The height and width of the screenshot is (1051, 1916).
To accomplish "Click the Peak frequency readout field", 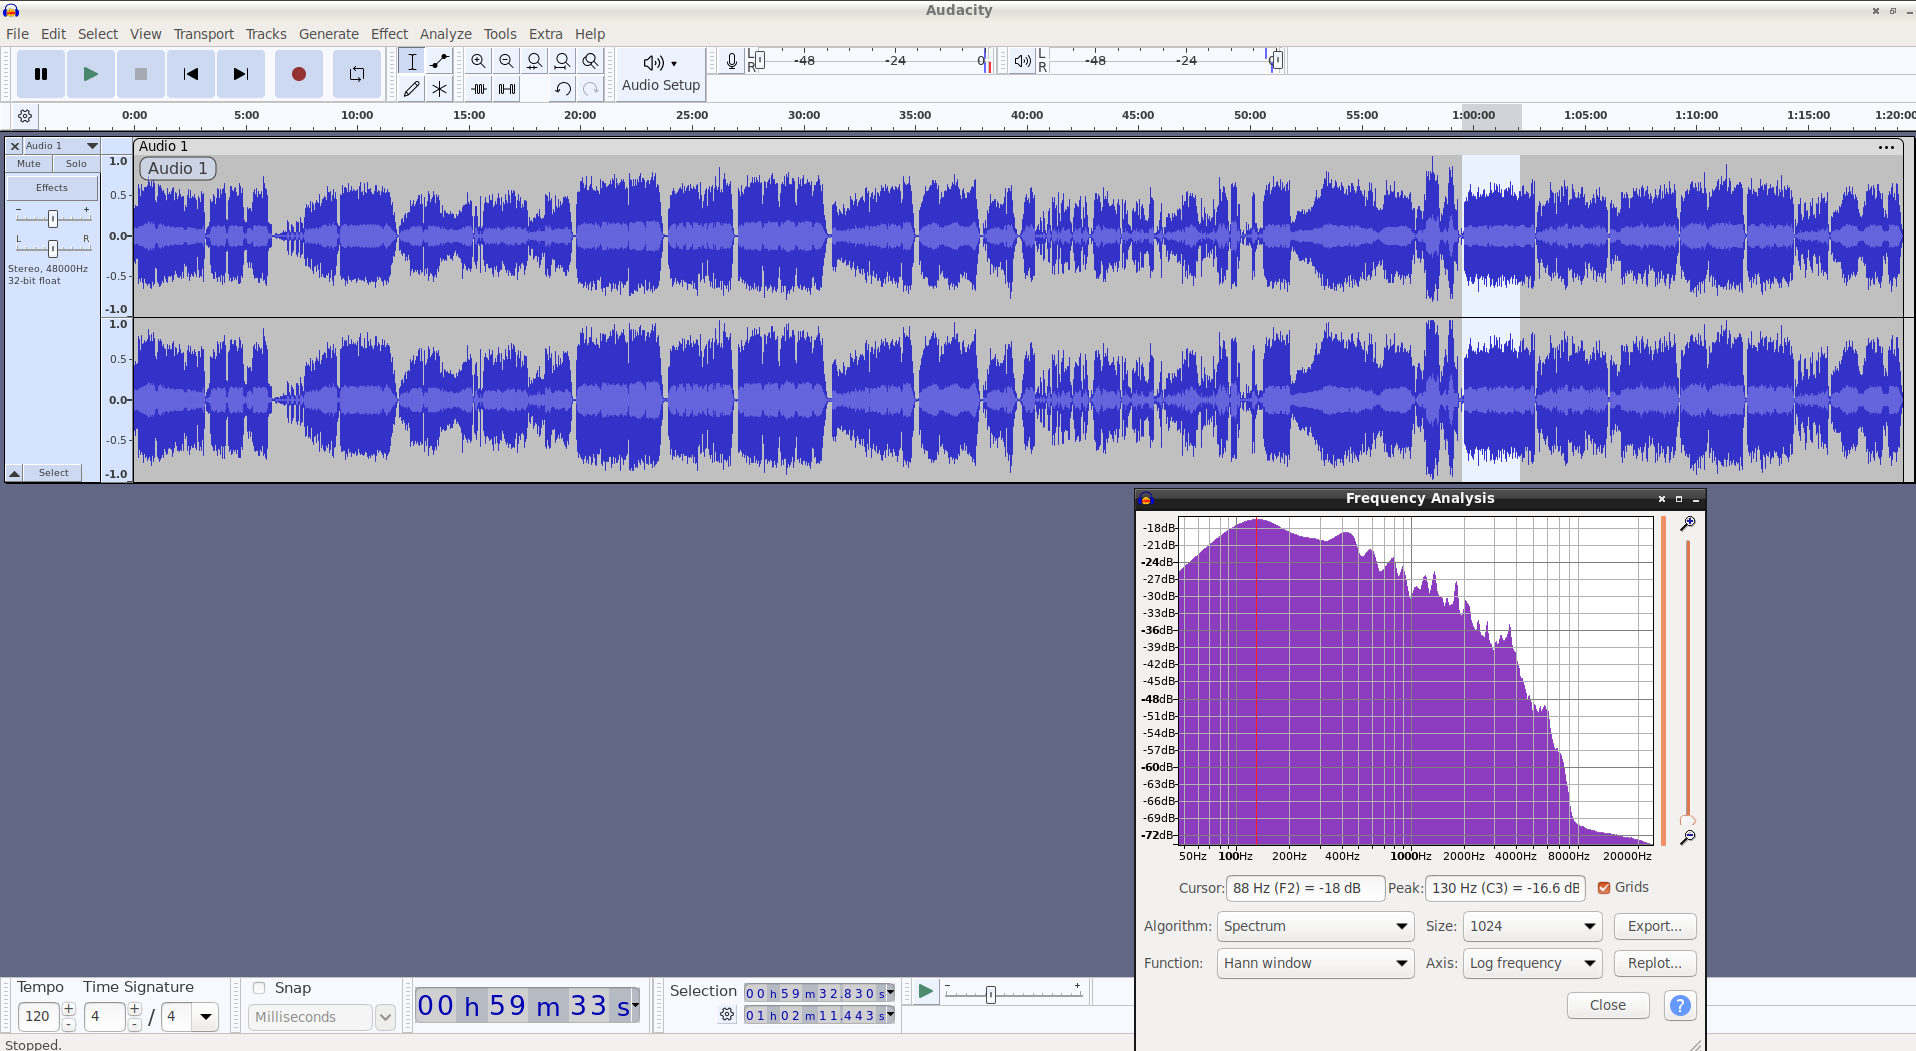I will point(1505,888).
